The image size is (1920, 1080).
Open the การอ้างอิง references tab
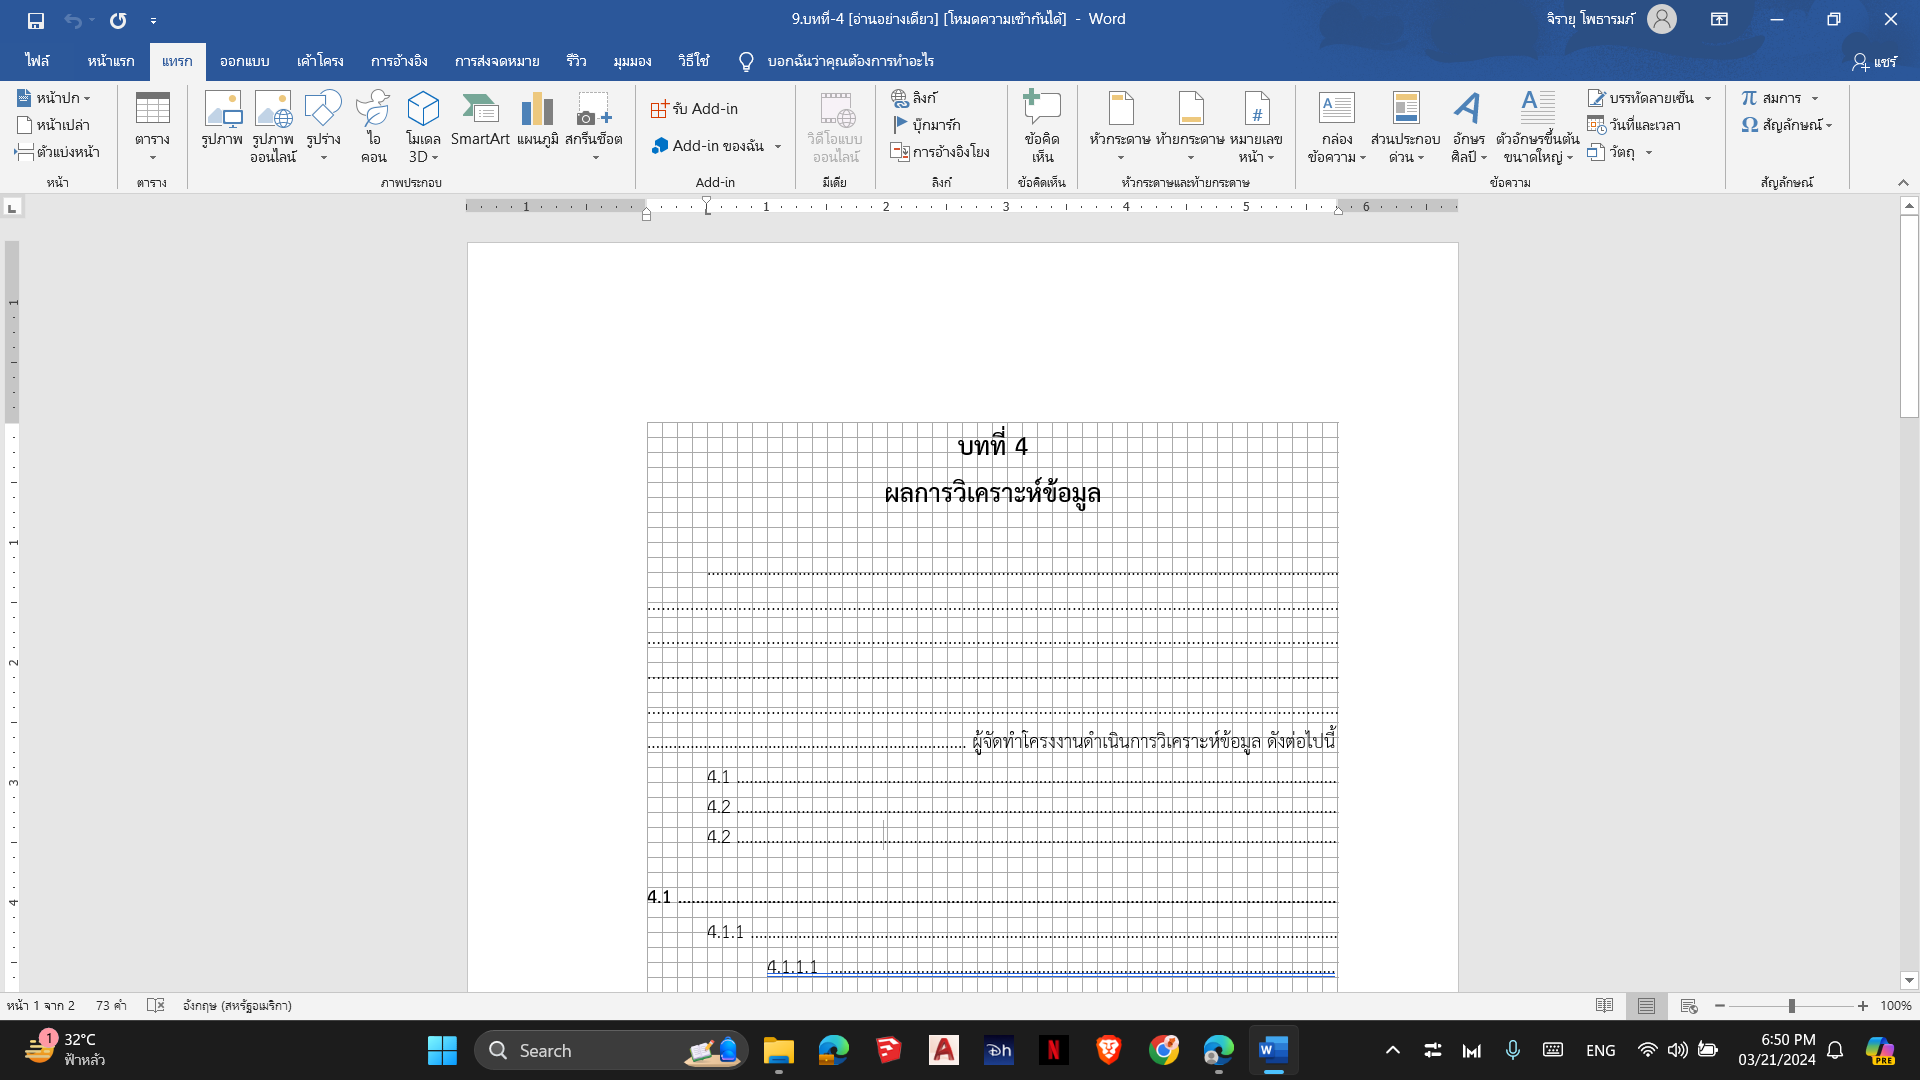[x=399, y=61]
